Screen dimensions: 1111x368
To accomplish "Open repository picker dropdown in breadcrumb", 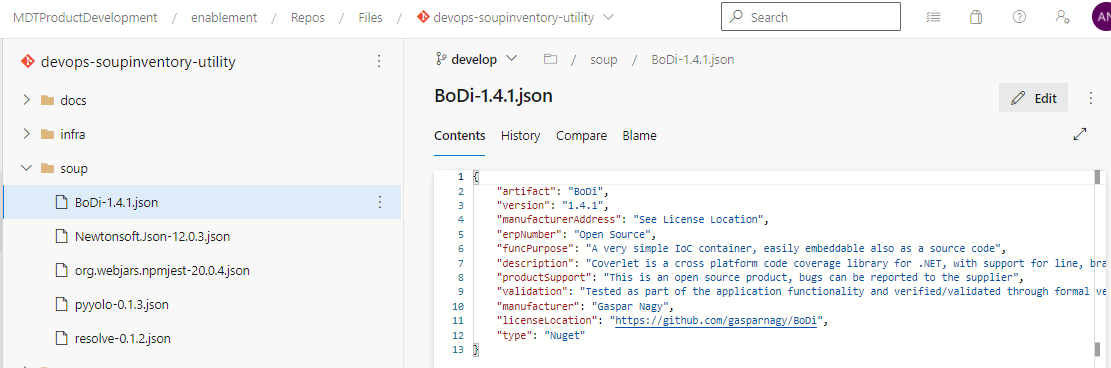I will [608, 17].
